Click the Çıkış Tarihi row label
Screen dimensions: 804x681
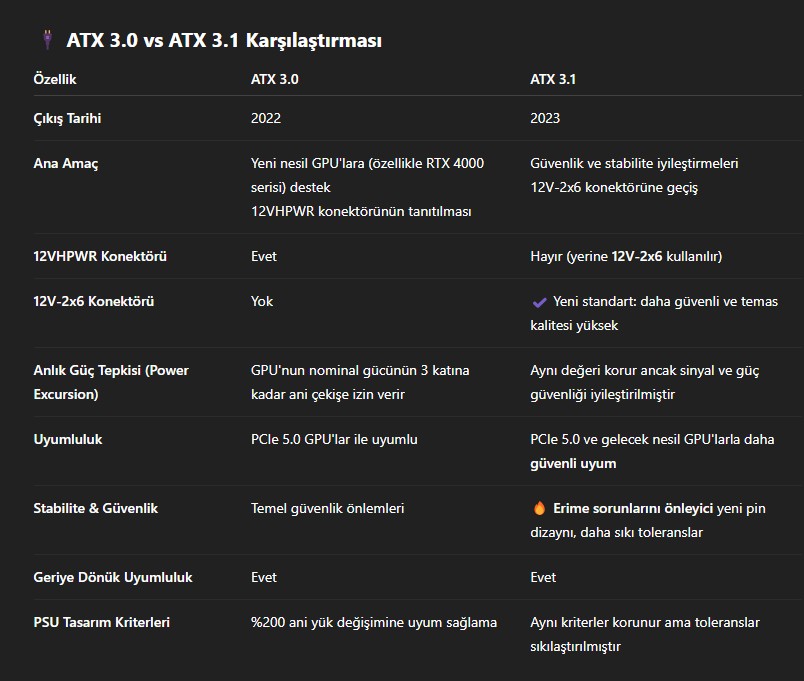[67, 118]
